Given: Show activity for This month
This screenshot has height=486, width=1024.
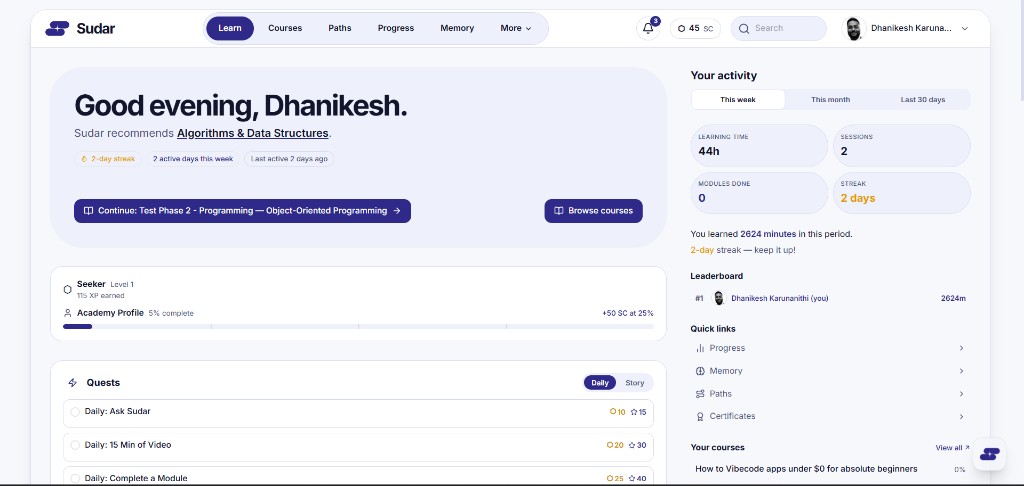Looking at the screenshot, I should pos(830,99).
